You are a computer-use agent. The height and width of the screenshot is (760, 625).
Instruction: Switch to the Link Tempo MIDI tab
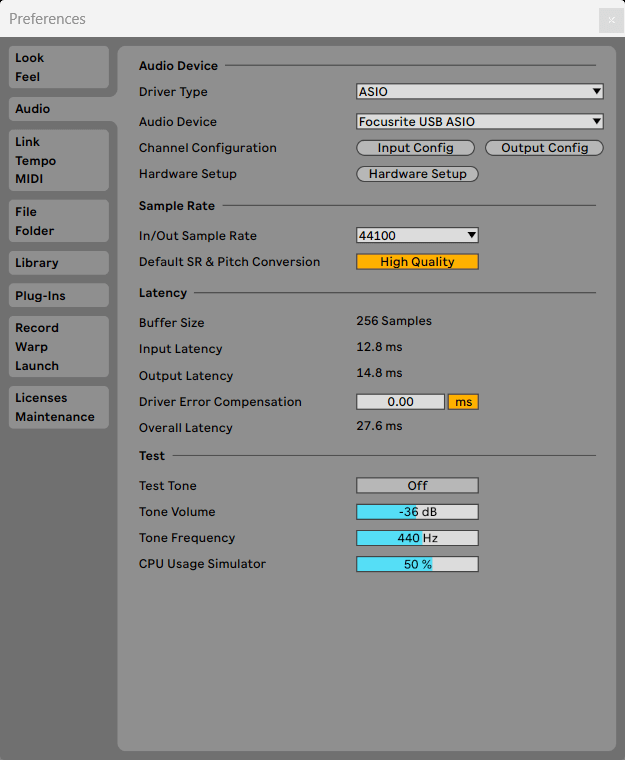tap(58, 160)
